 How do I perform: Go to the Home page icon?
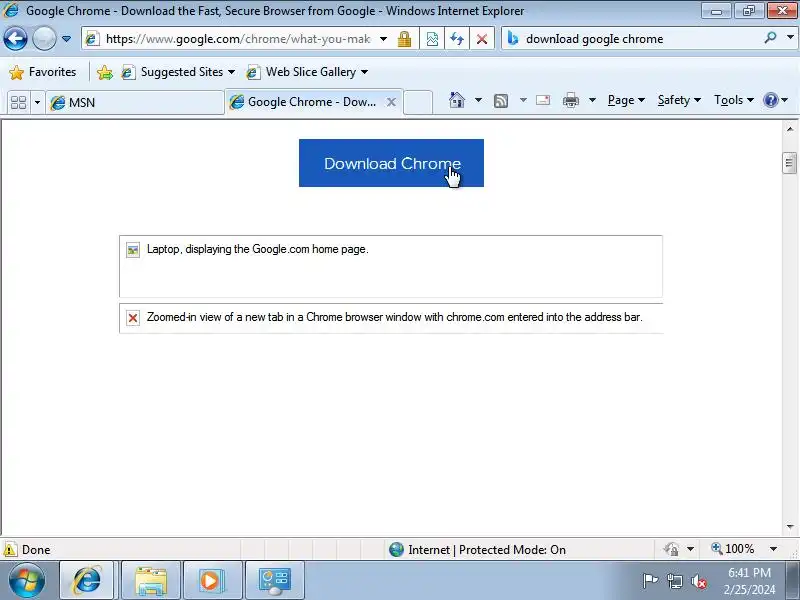click(x=457, y=100)
